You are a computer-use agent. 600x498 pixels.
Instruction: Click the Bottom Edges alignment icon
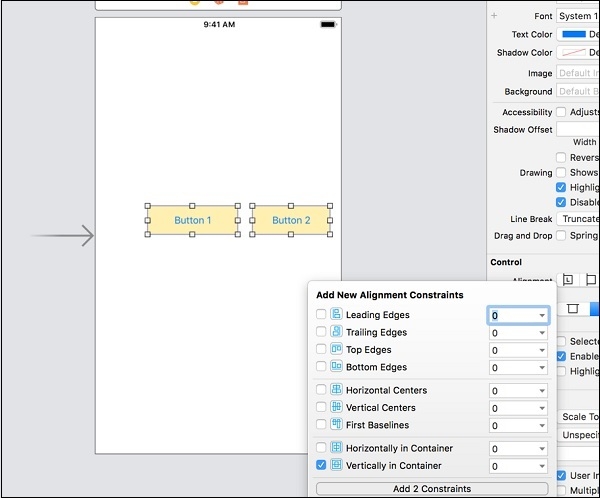[336, 366]
